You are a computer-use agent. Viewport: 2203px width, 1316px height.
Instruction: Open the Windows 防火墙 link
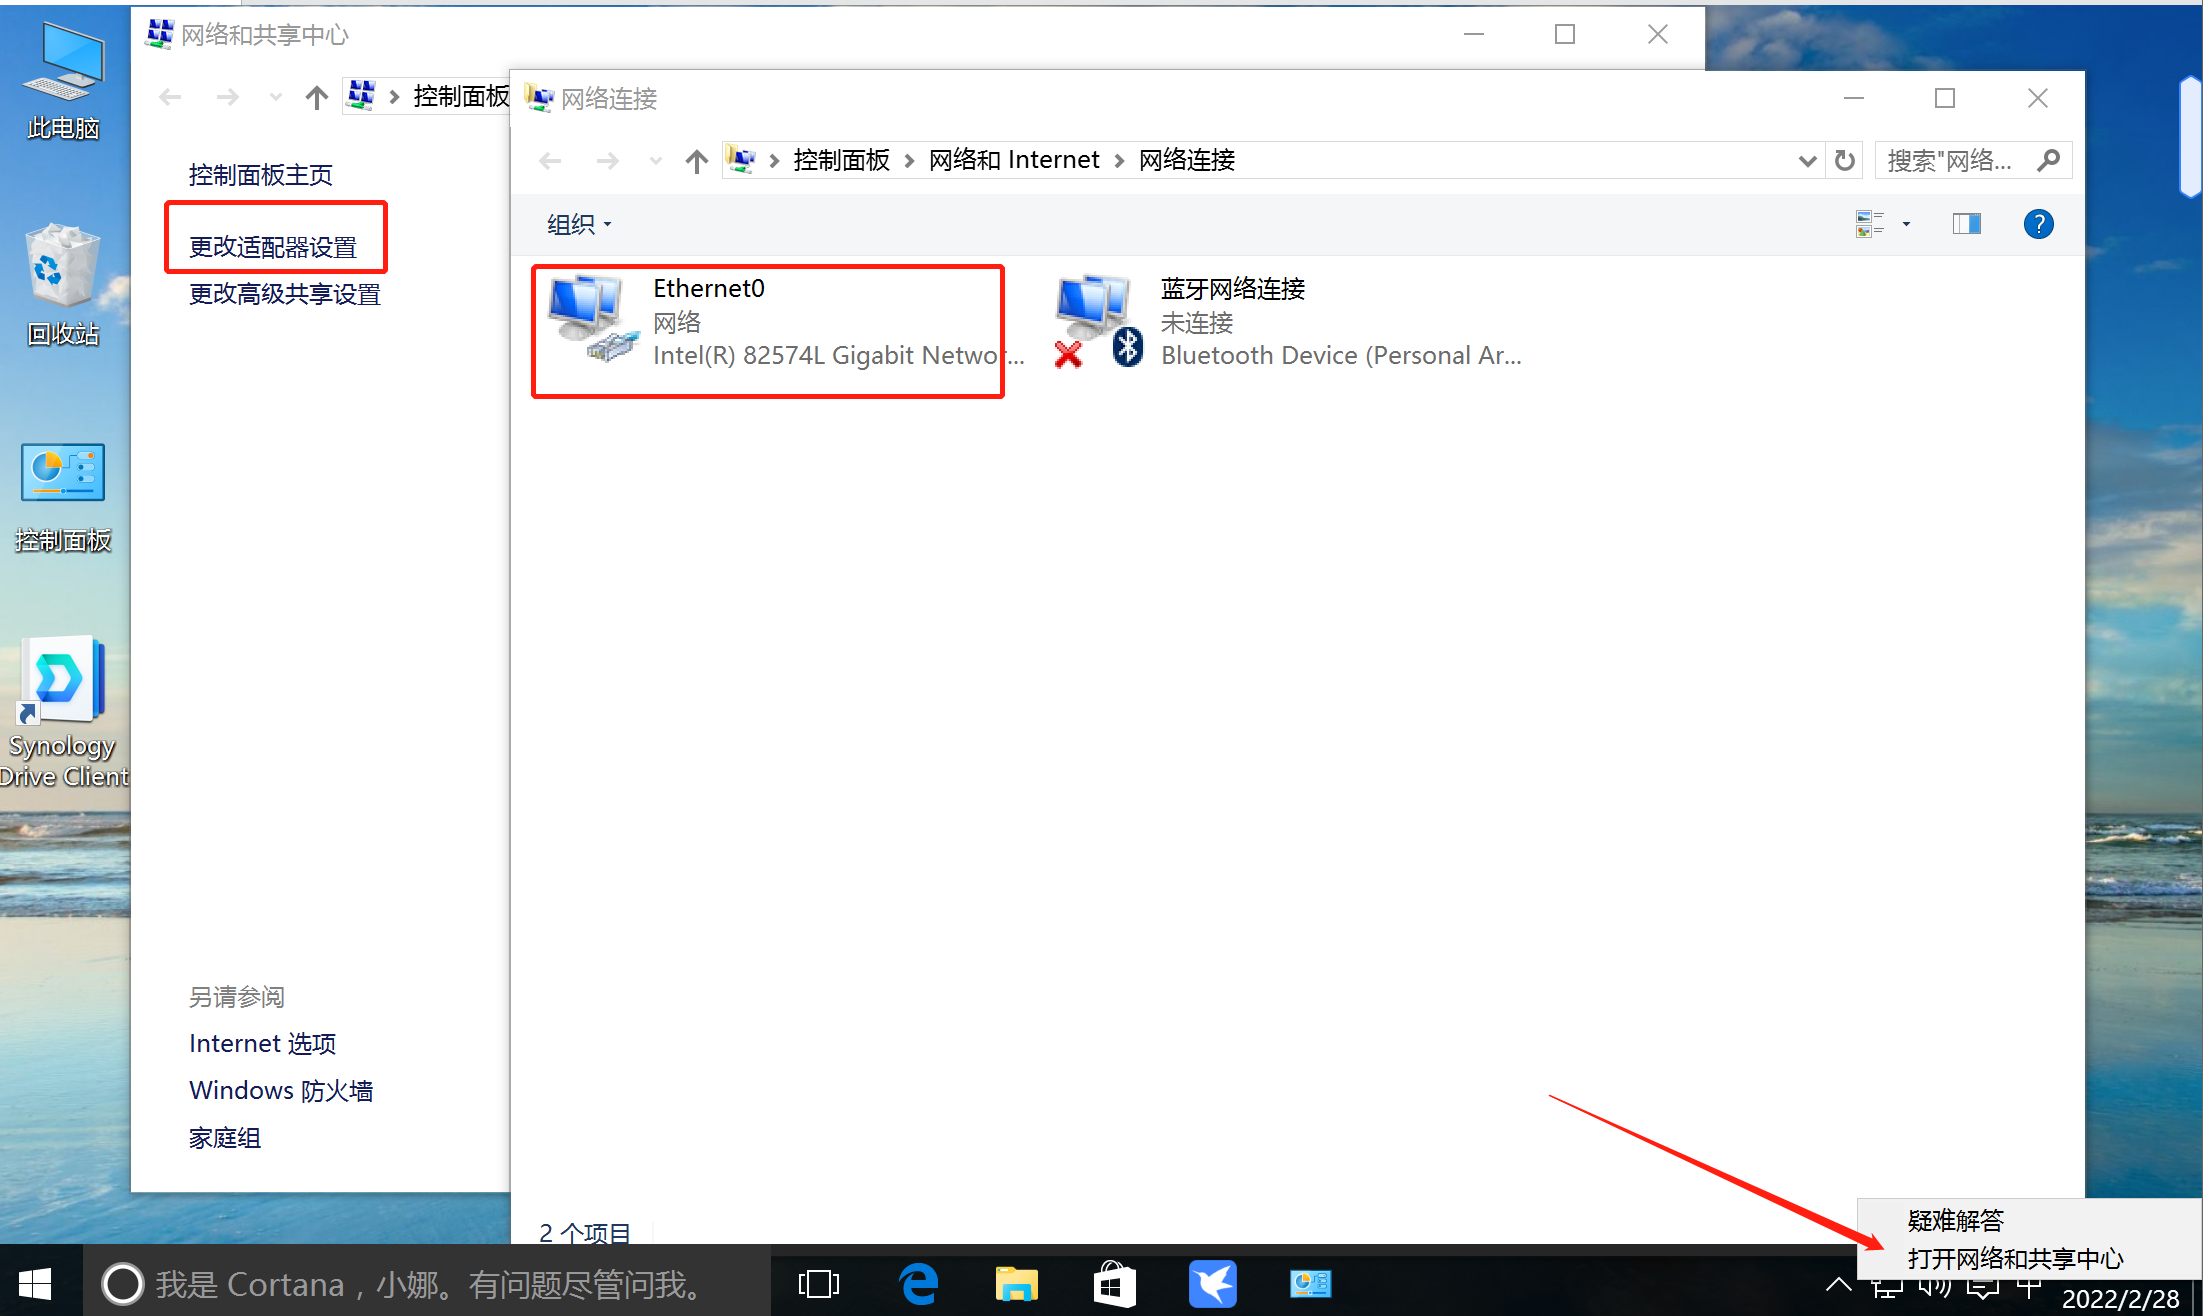(281, 1090)
